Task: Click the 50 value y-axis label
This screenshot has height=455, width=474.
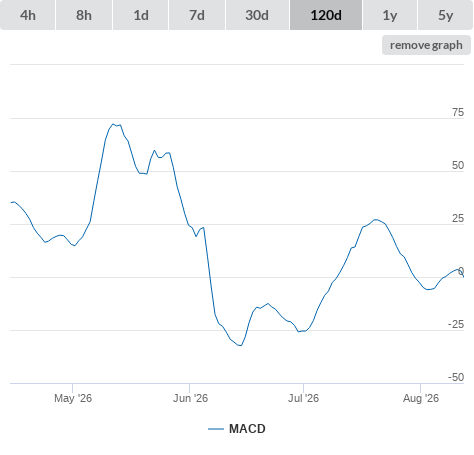Action: click(458, 165)
